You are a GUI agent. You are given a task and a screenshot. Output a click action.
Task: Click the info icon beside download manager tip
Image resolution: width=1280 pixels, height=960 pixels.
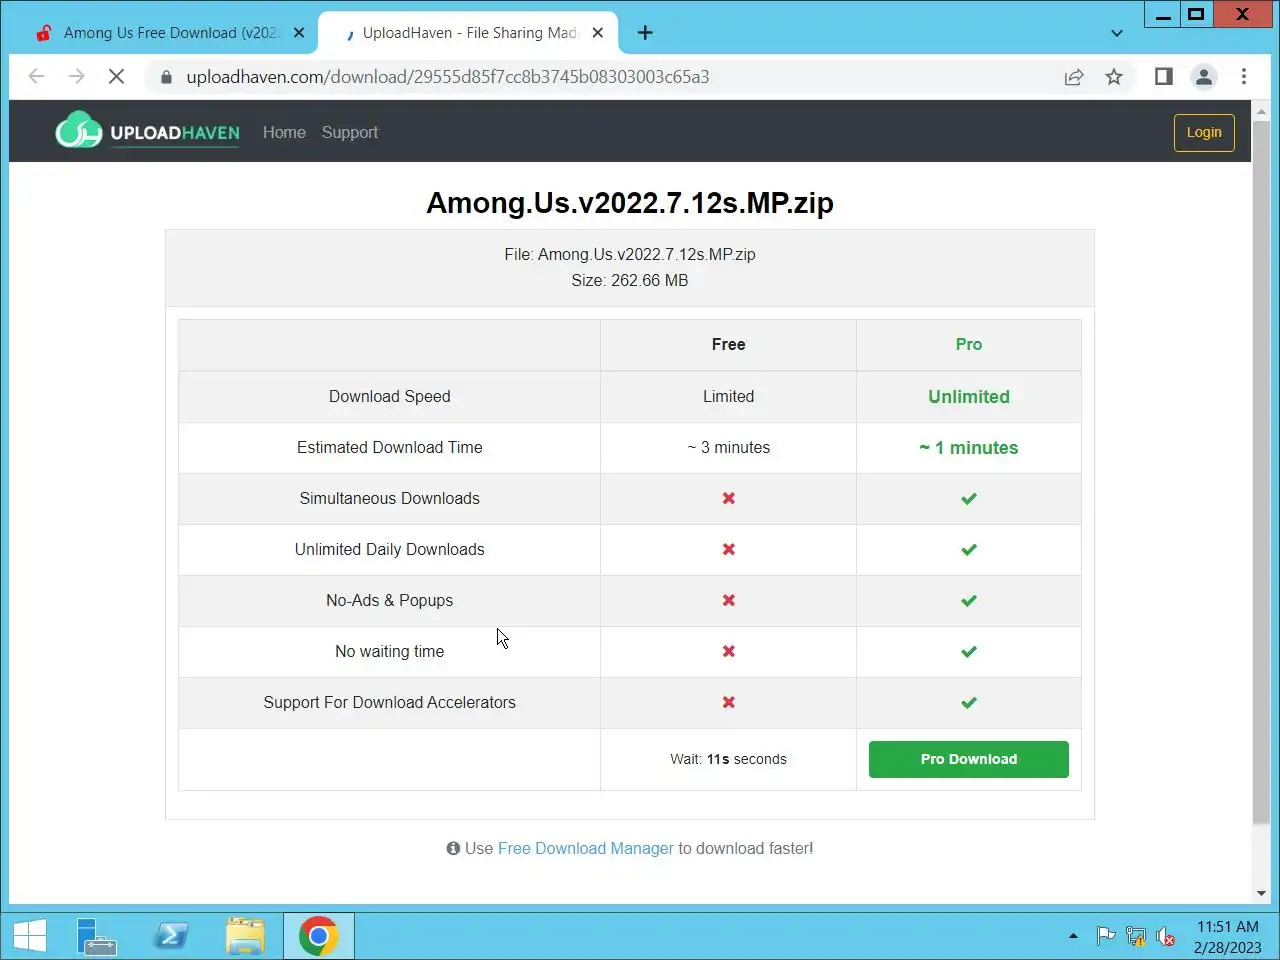tap(453, 848)
